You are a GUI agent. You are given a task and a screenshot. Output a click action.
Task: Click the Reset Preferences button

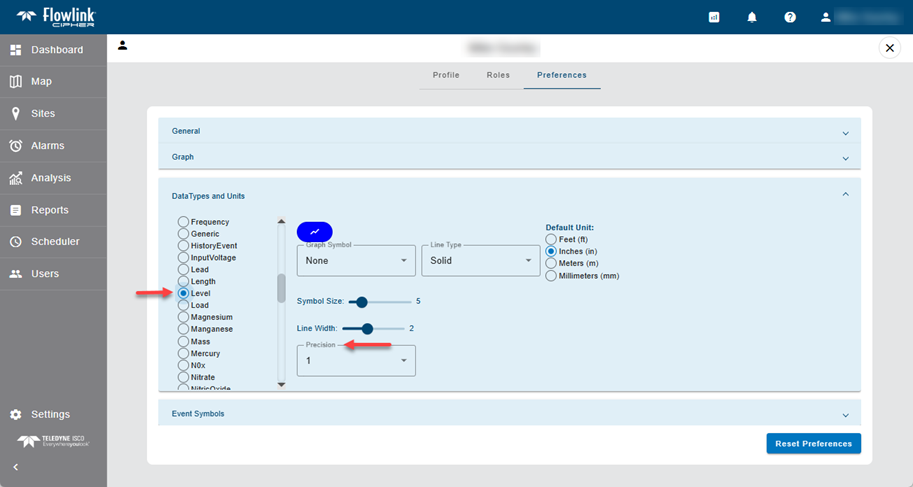tap(813, 443)
